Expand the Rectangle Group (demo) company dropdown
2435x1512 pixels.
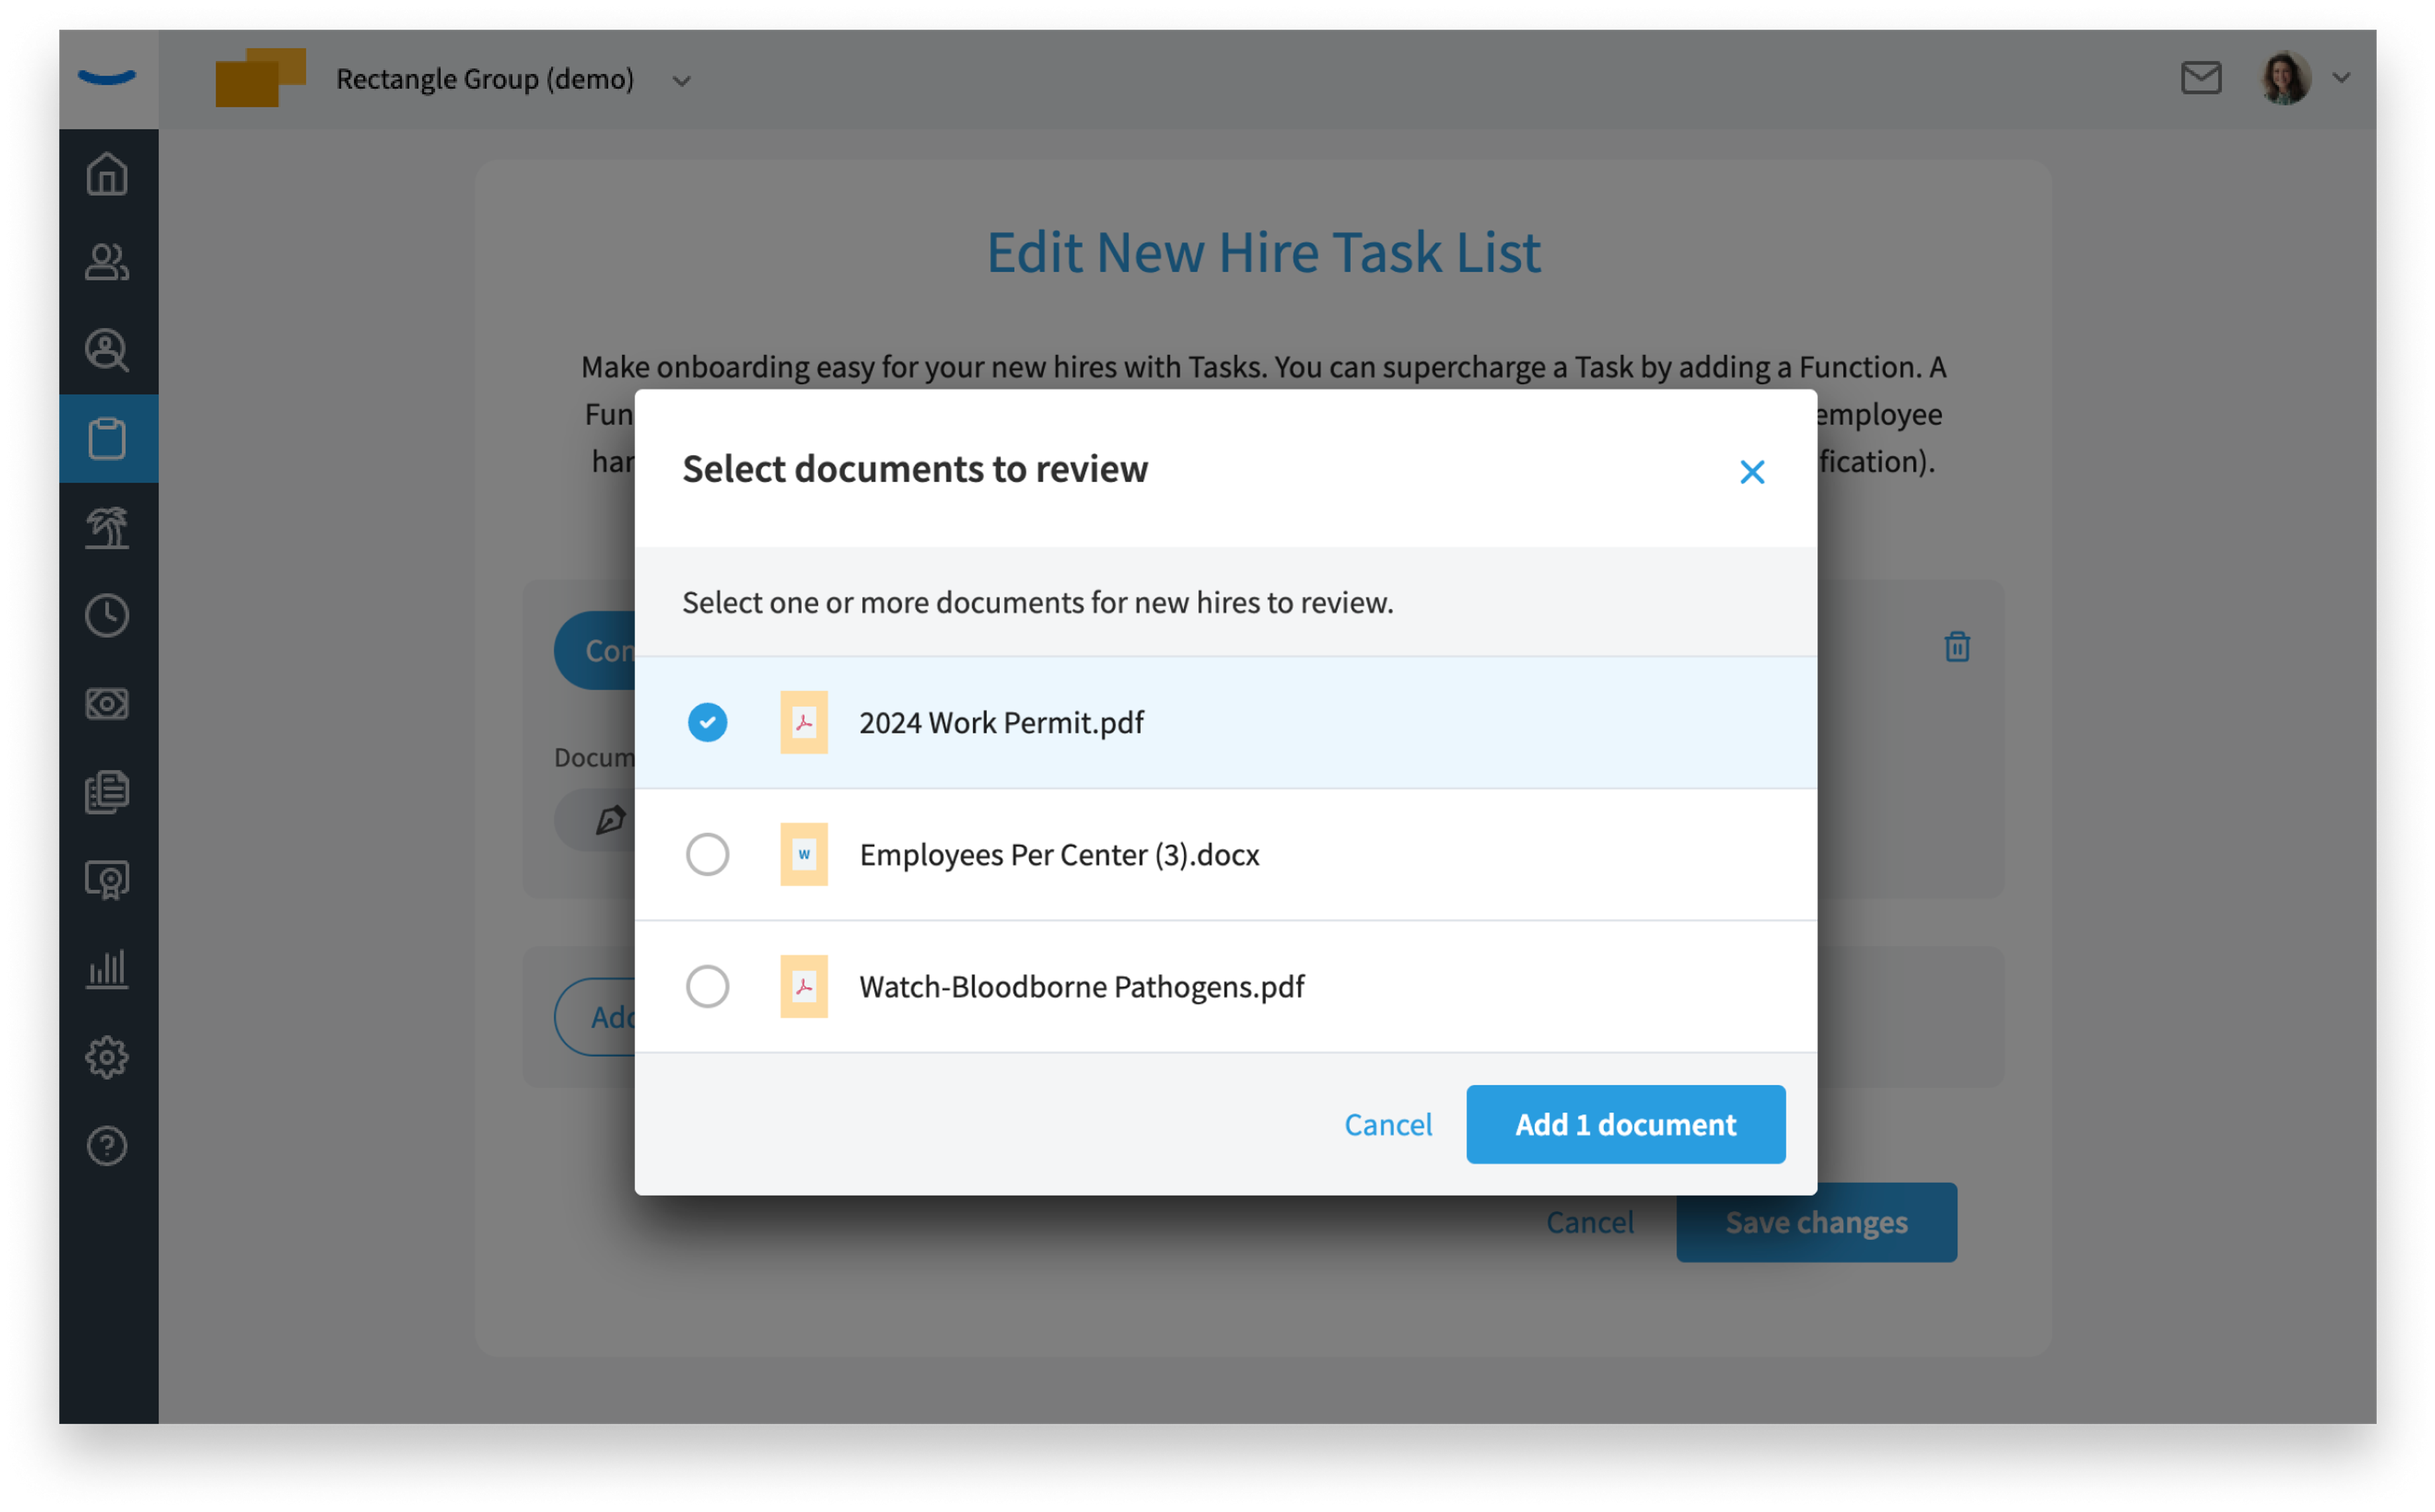(681, 80)
